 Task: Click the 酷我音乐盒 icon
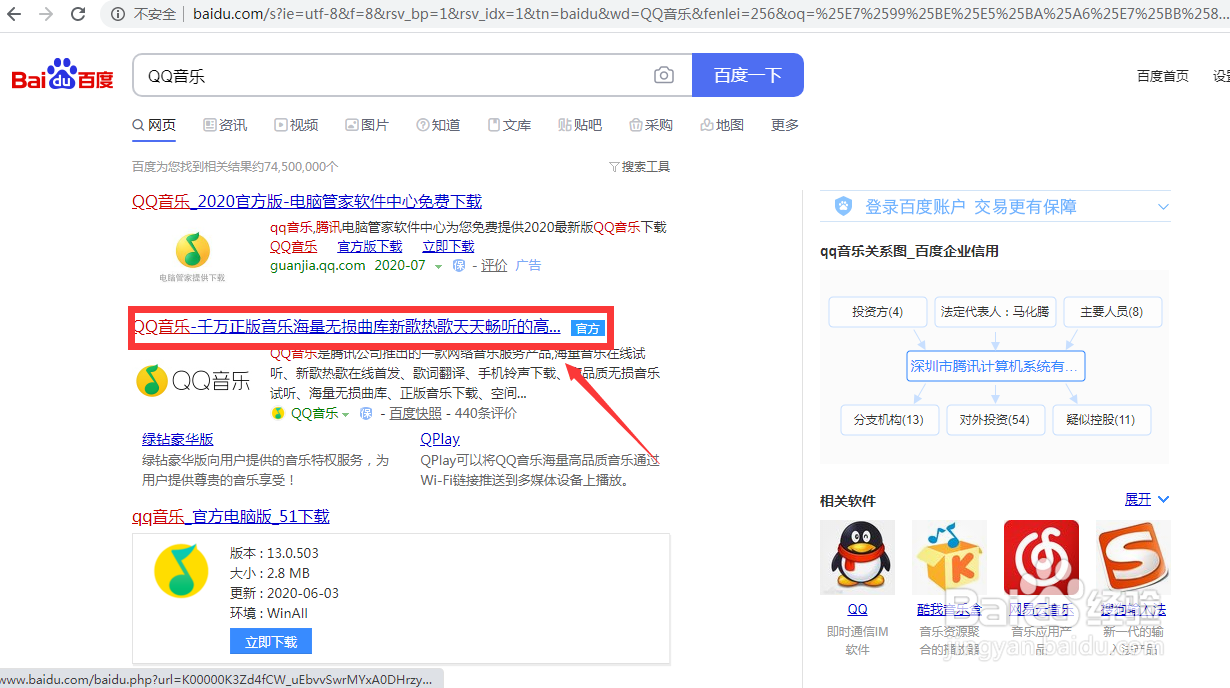click(x=949, y=556)
